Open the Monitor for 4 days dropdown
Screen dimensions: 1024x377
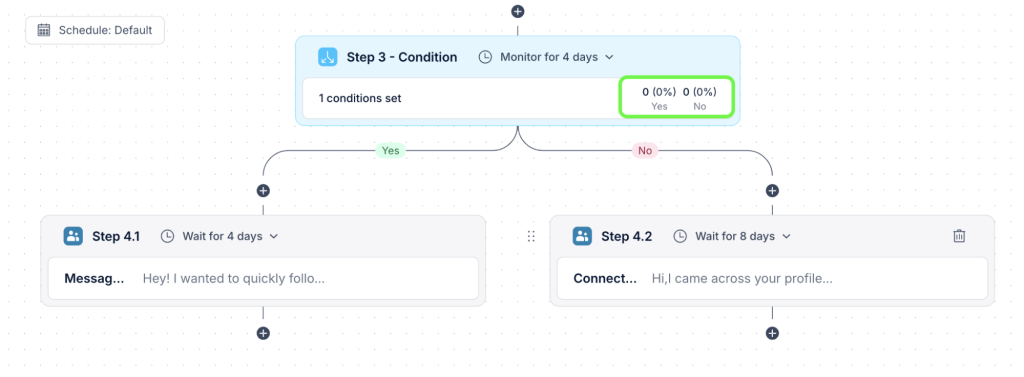point(546,57)
